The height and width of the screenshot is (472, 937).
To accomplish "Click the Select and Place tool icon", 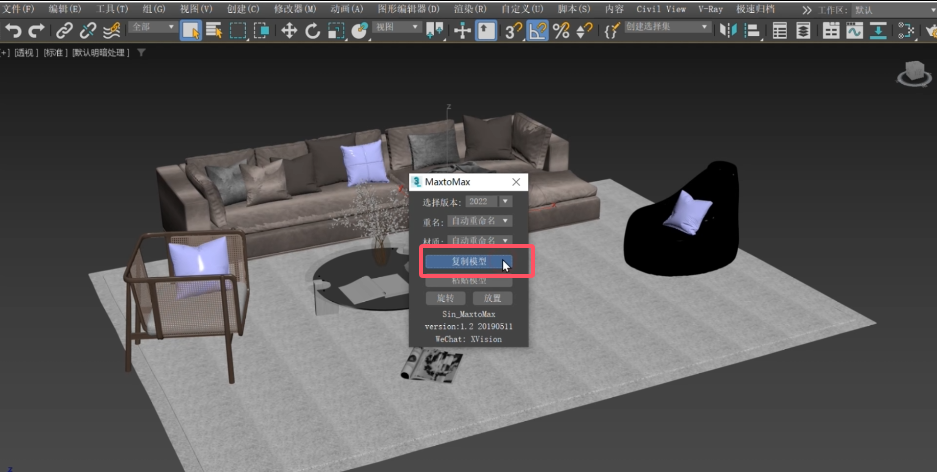I will pos(360,30).
